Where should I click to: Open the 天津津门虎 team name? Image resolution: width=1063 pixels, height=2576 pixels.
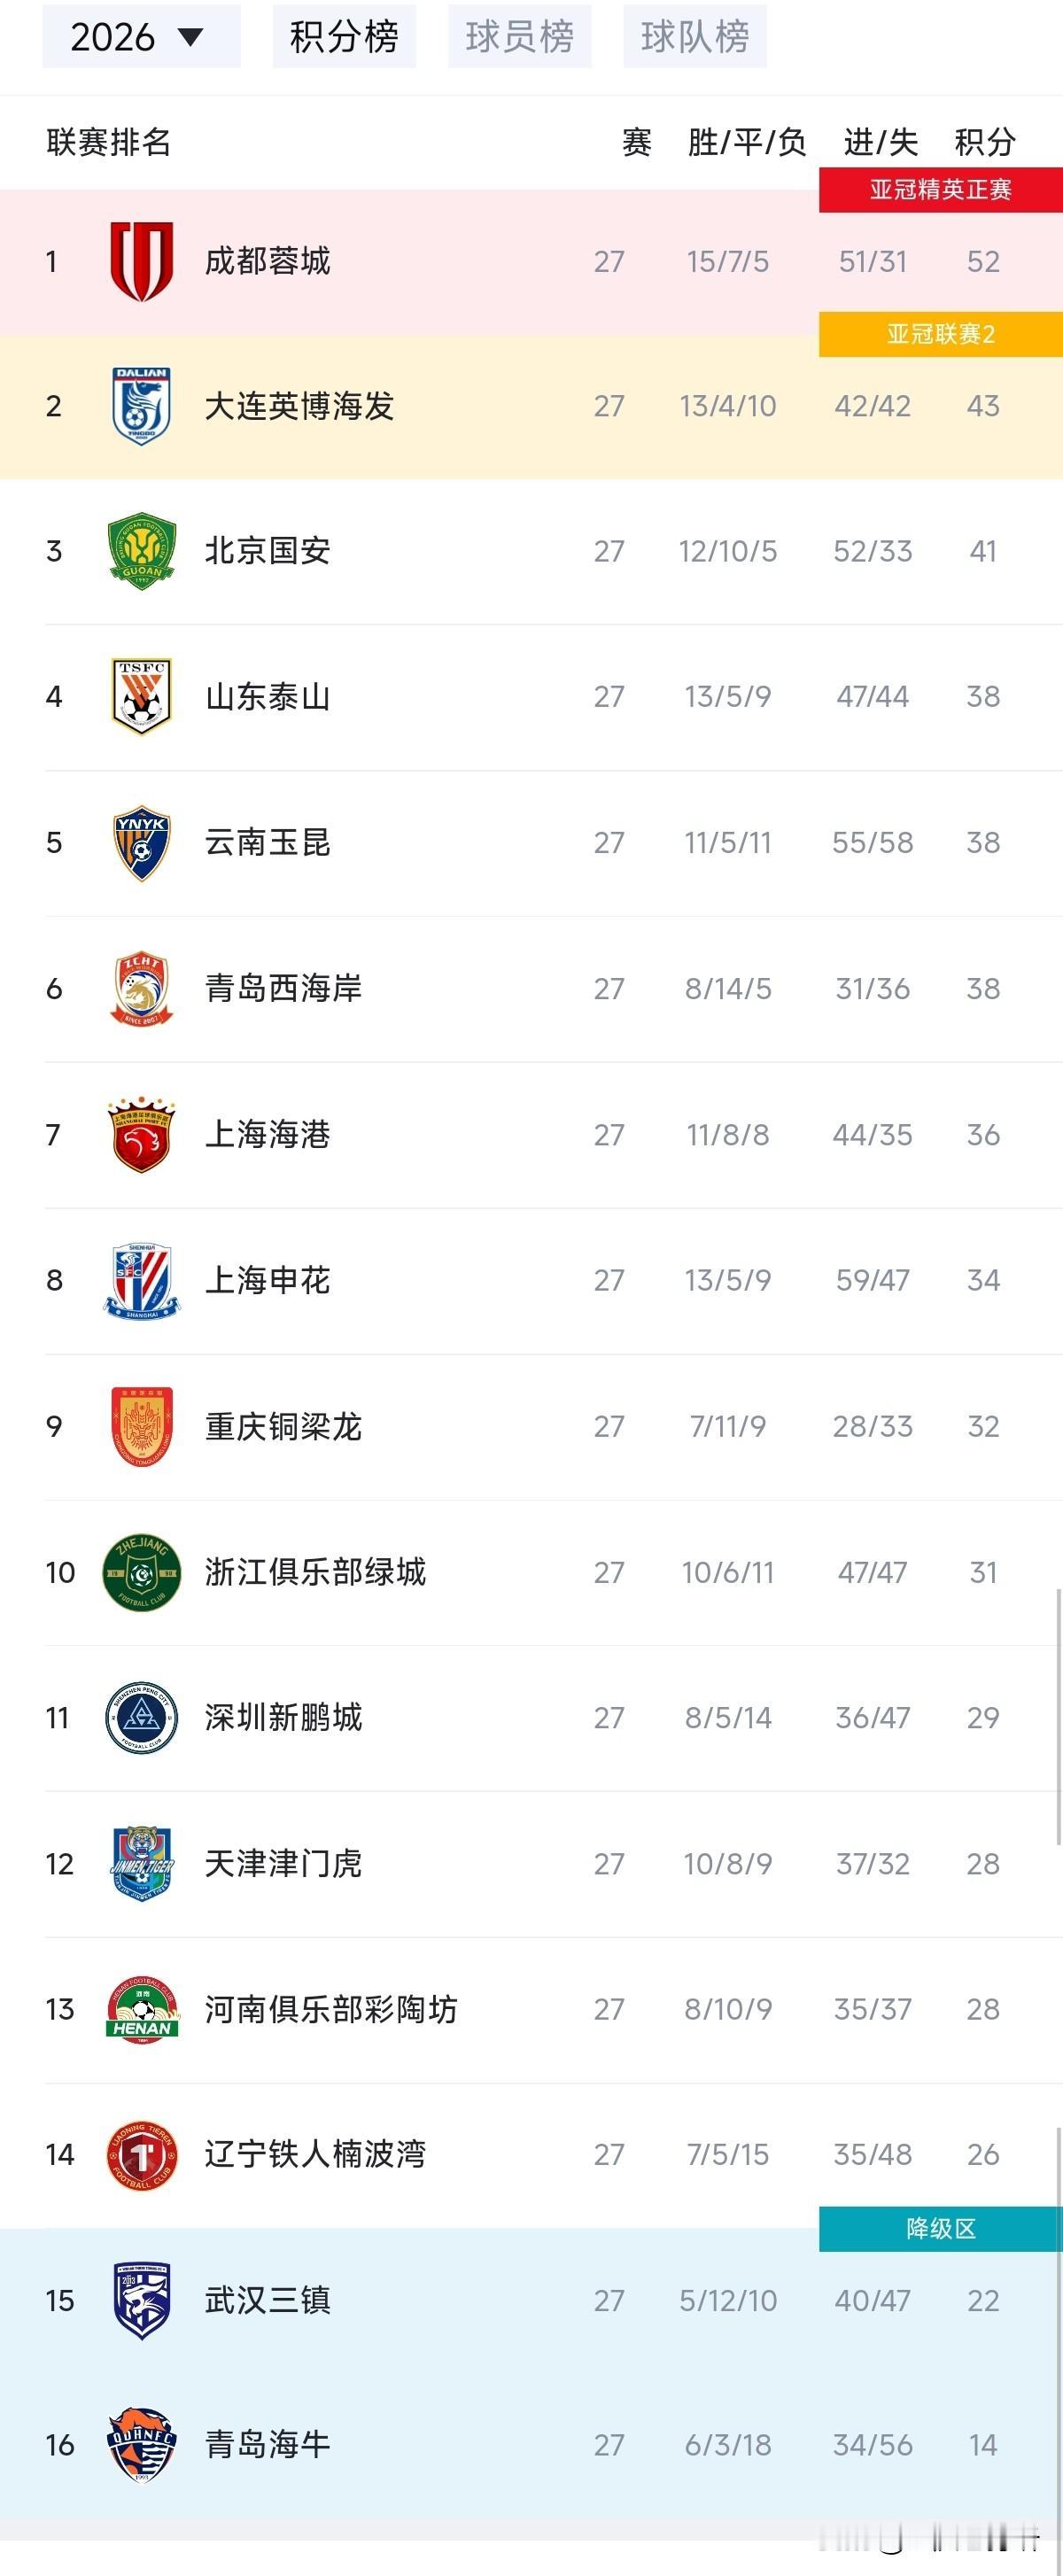pyautogui.click(x=283, y=1863)
